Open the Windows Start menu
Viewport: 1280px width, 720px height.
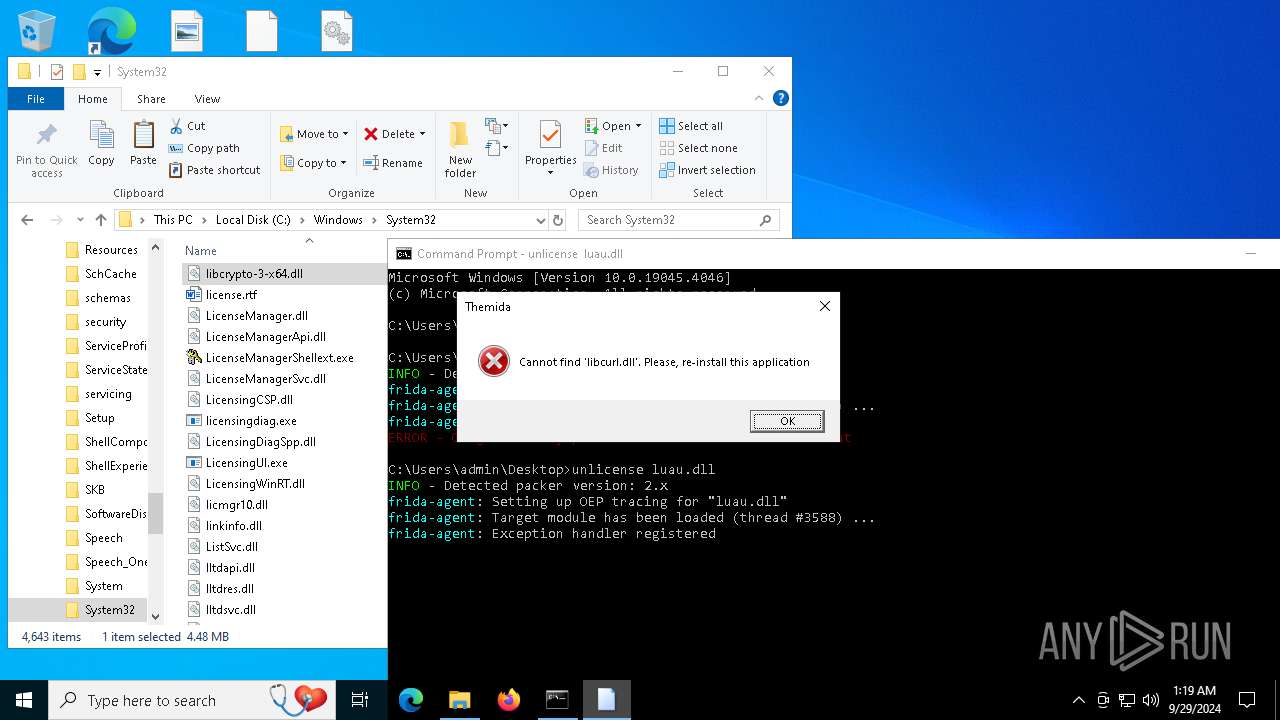24,700
